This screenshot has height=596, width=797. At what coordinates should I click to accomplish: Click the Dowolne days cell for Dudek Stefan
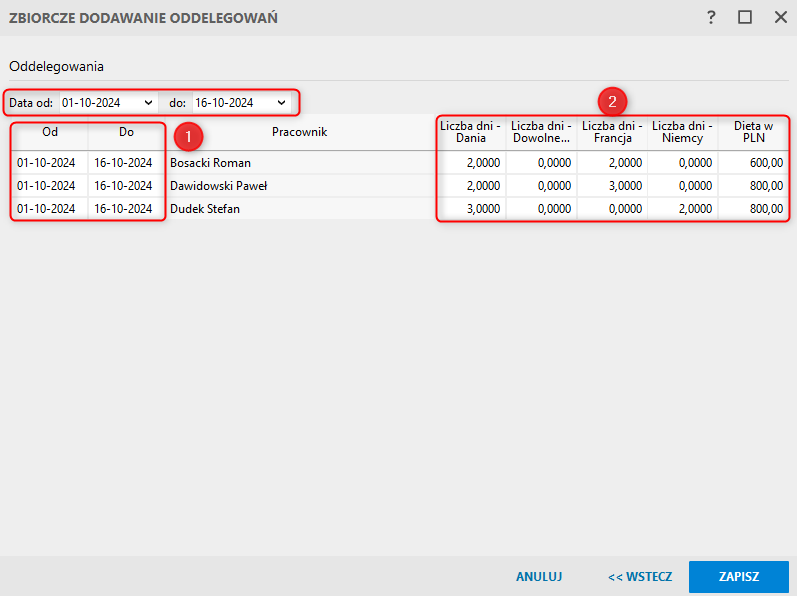(541, 209)
